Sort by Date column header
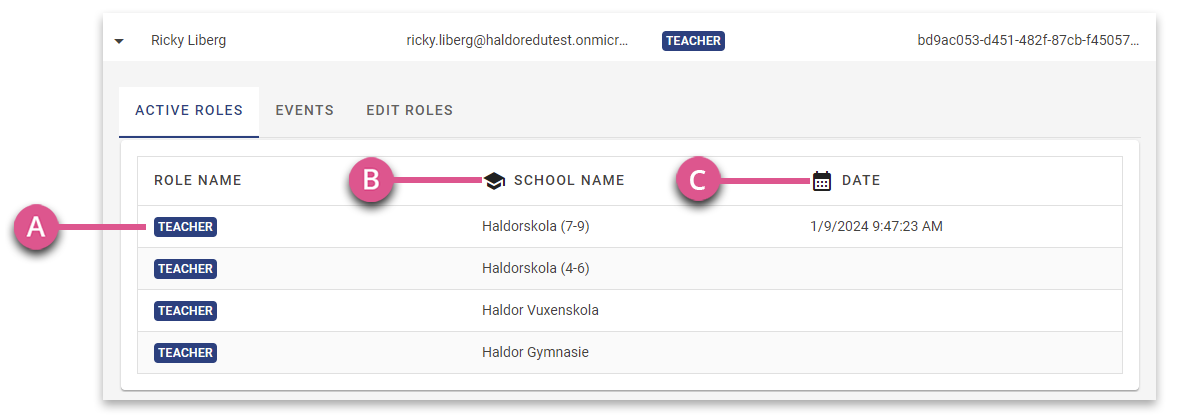 coord(861,180)
